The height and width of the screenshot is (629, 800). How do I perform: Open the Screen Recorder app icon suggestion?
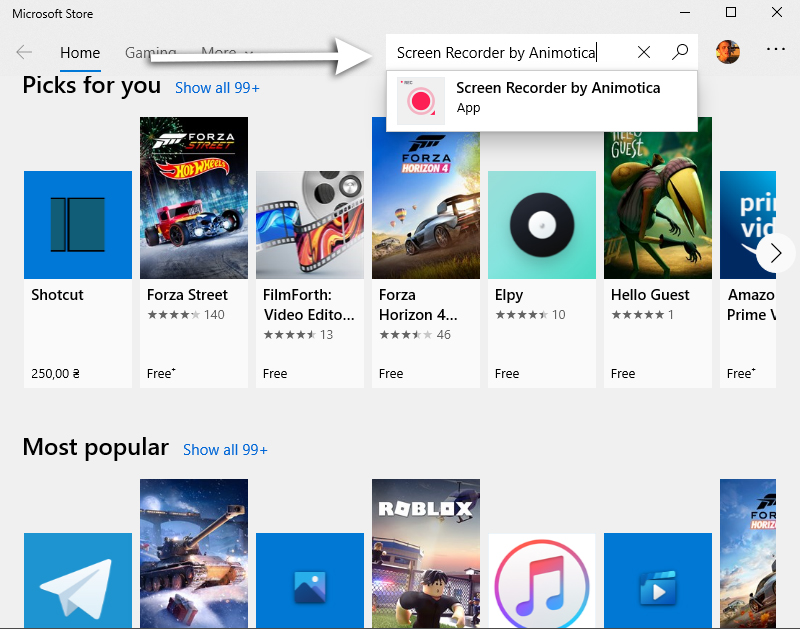pyautogui.click(x=421, y=101)
